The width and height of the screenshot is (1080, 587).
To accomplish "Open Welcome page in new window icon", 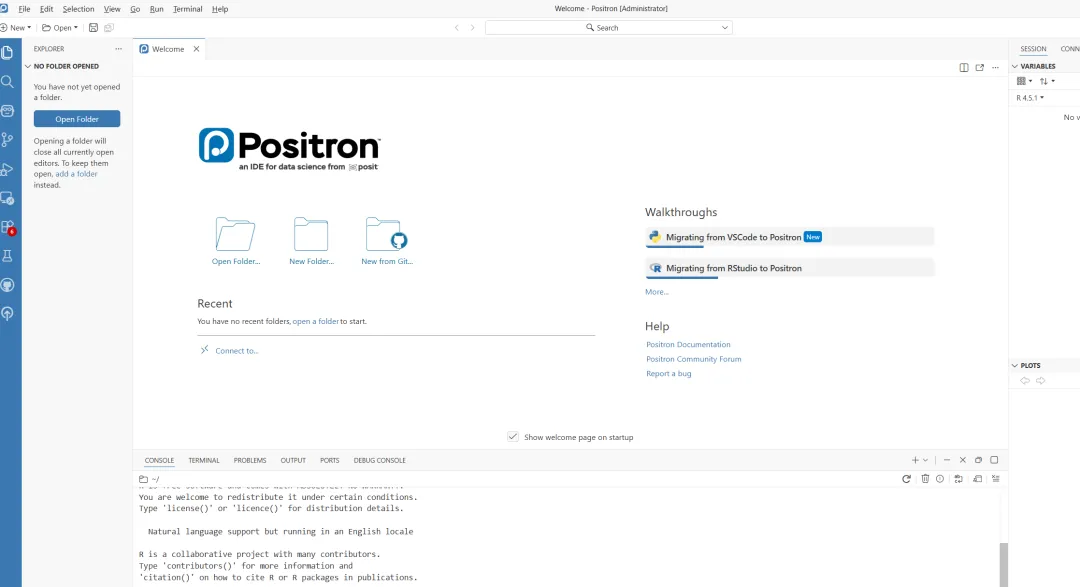I will (x=979, y=68).
